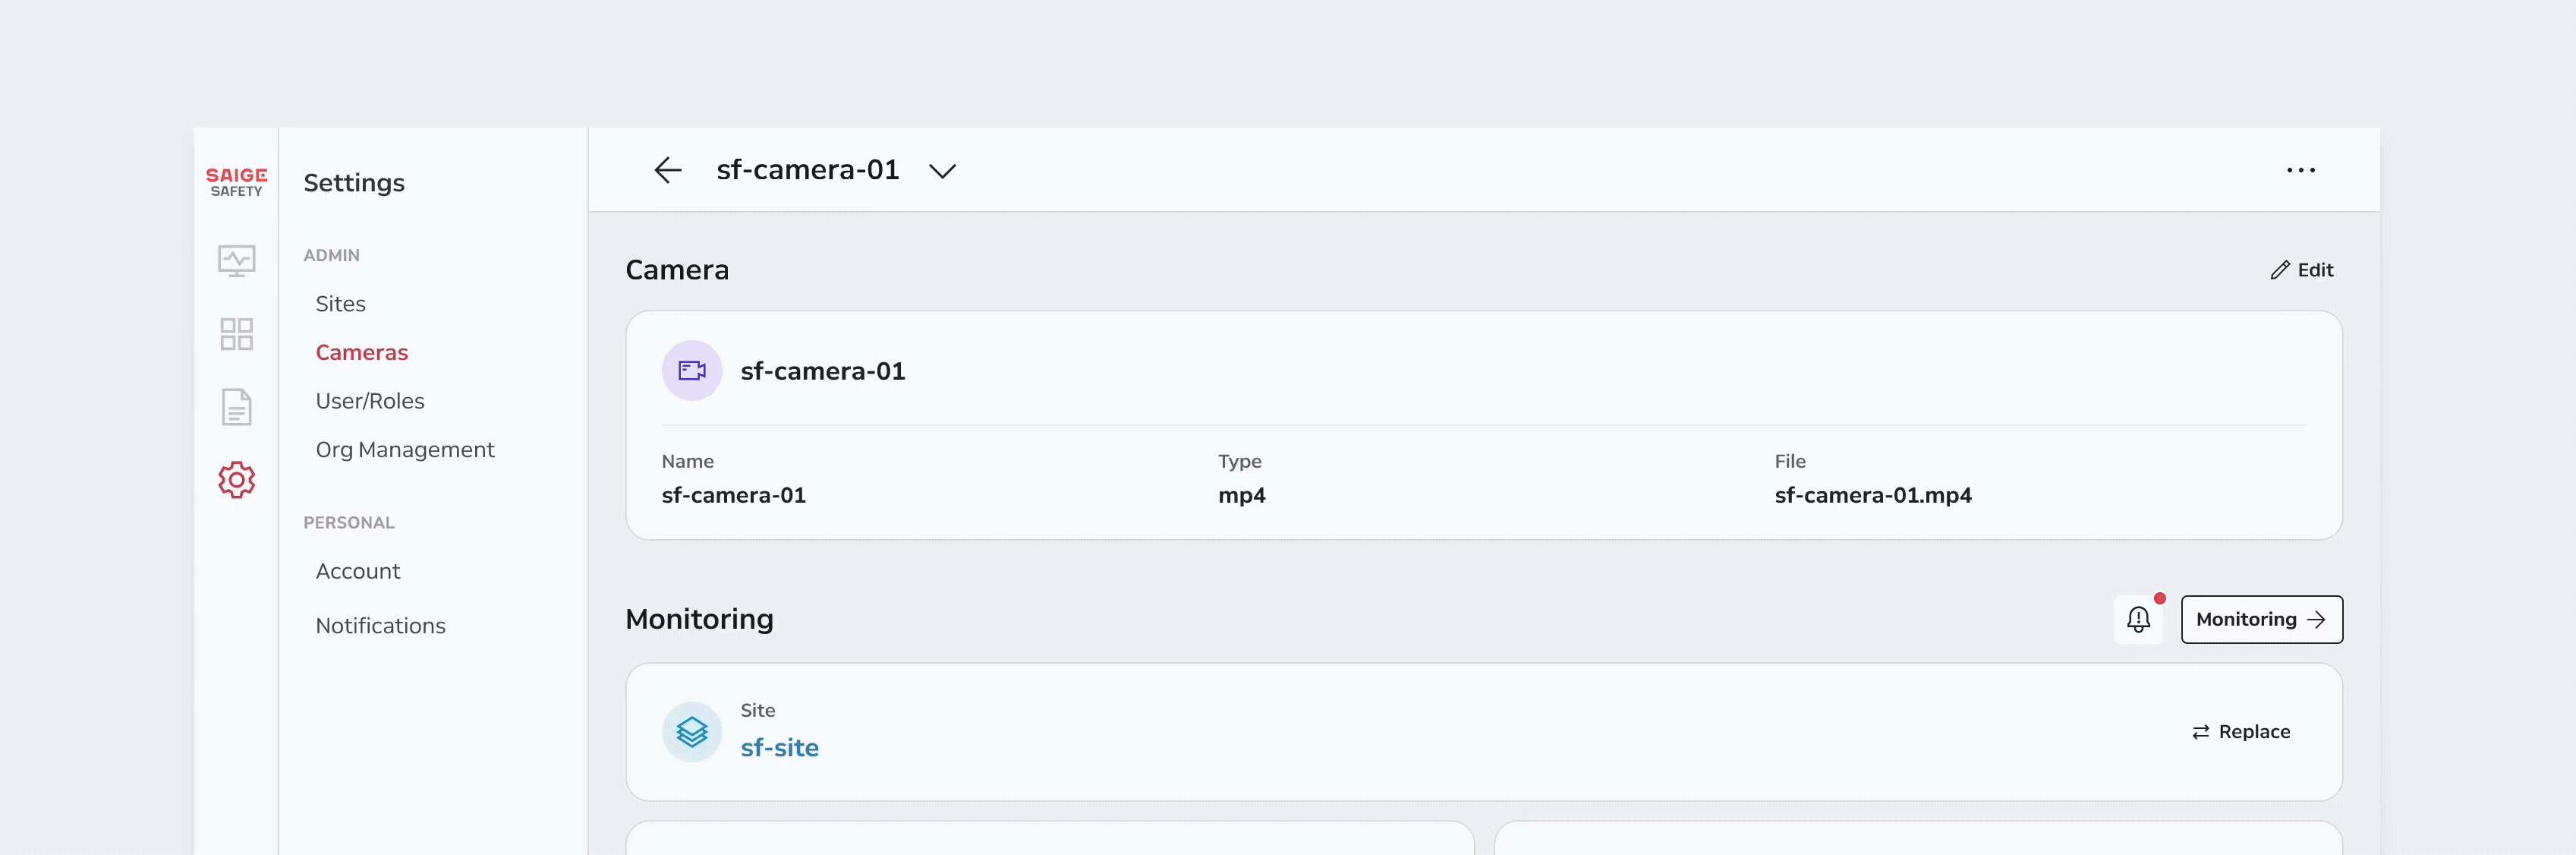Open Notifications personal settings
The width and height of the screenshot is (2576, 855).
pos(380,626)
